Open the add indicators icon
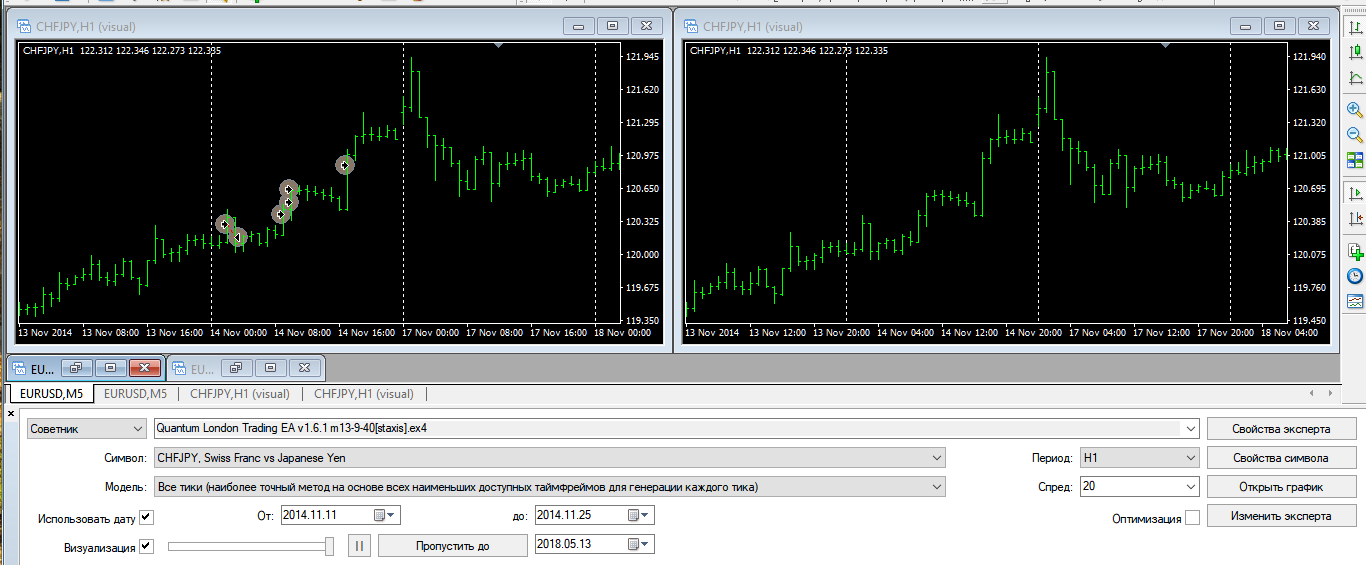Image resolution: width=1366 pixels, height=565 pixels. point(1355,251)
